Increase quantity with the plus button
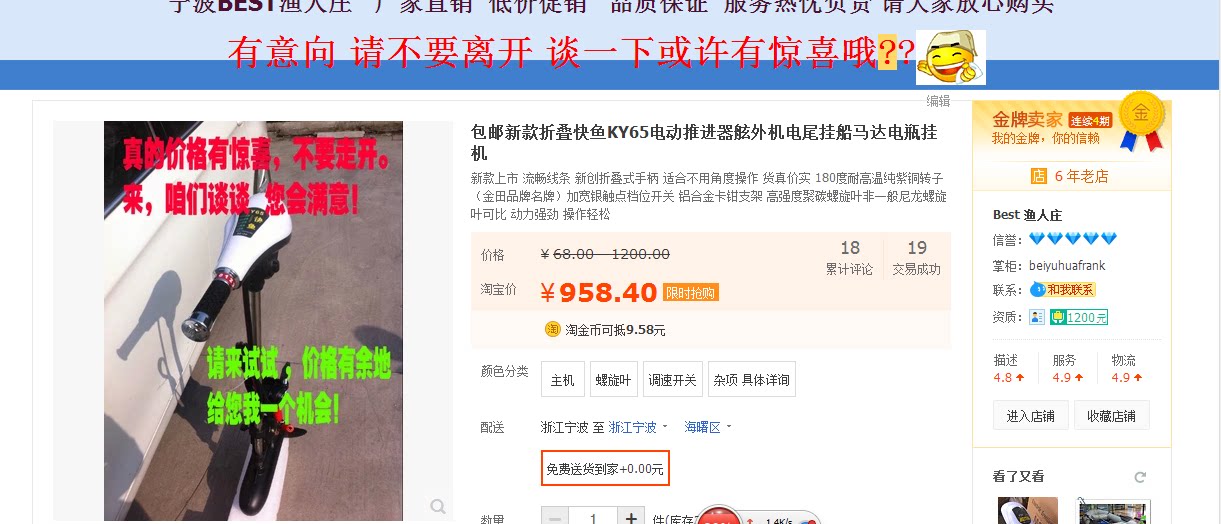 coord(631,518)
